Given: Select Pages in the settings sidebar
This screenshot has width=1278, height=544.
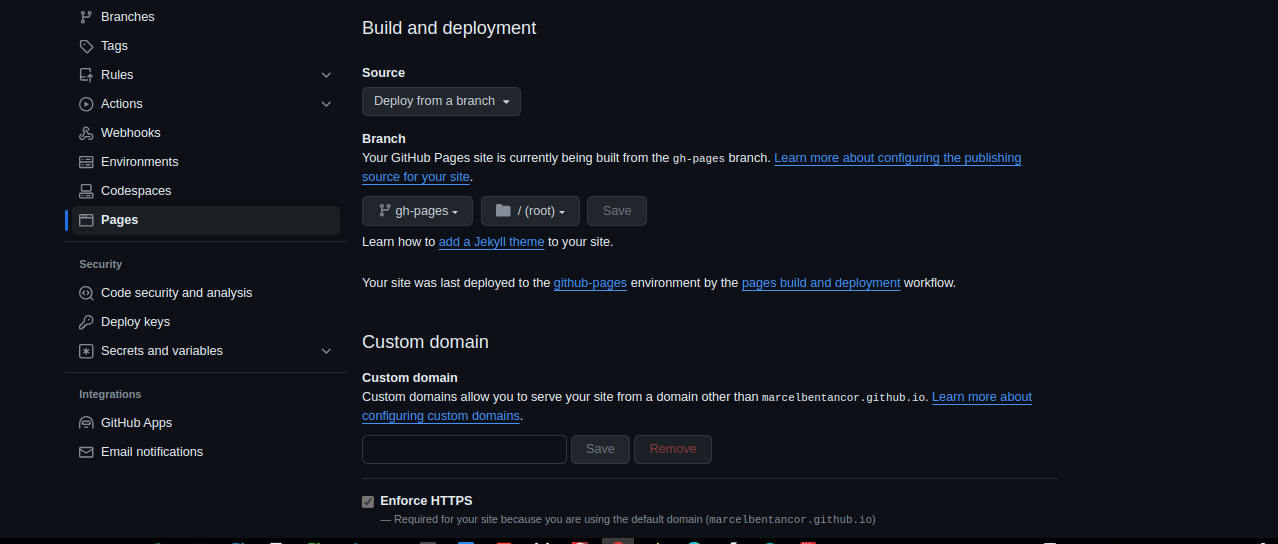Looking at the screenshot, I should click(120, 220).
